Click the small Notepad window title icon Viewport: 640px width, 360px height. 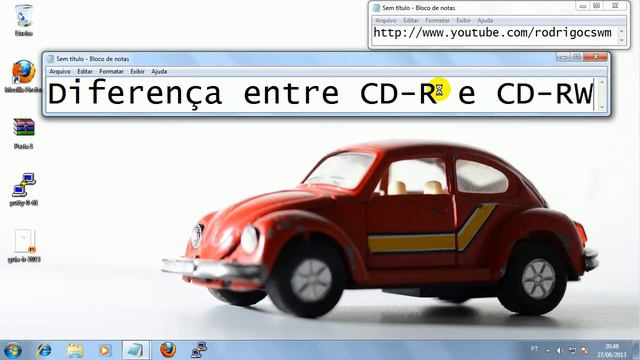(377, 8)
